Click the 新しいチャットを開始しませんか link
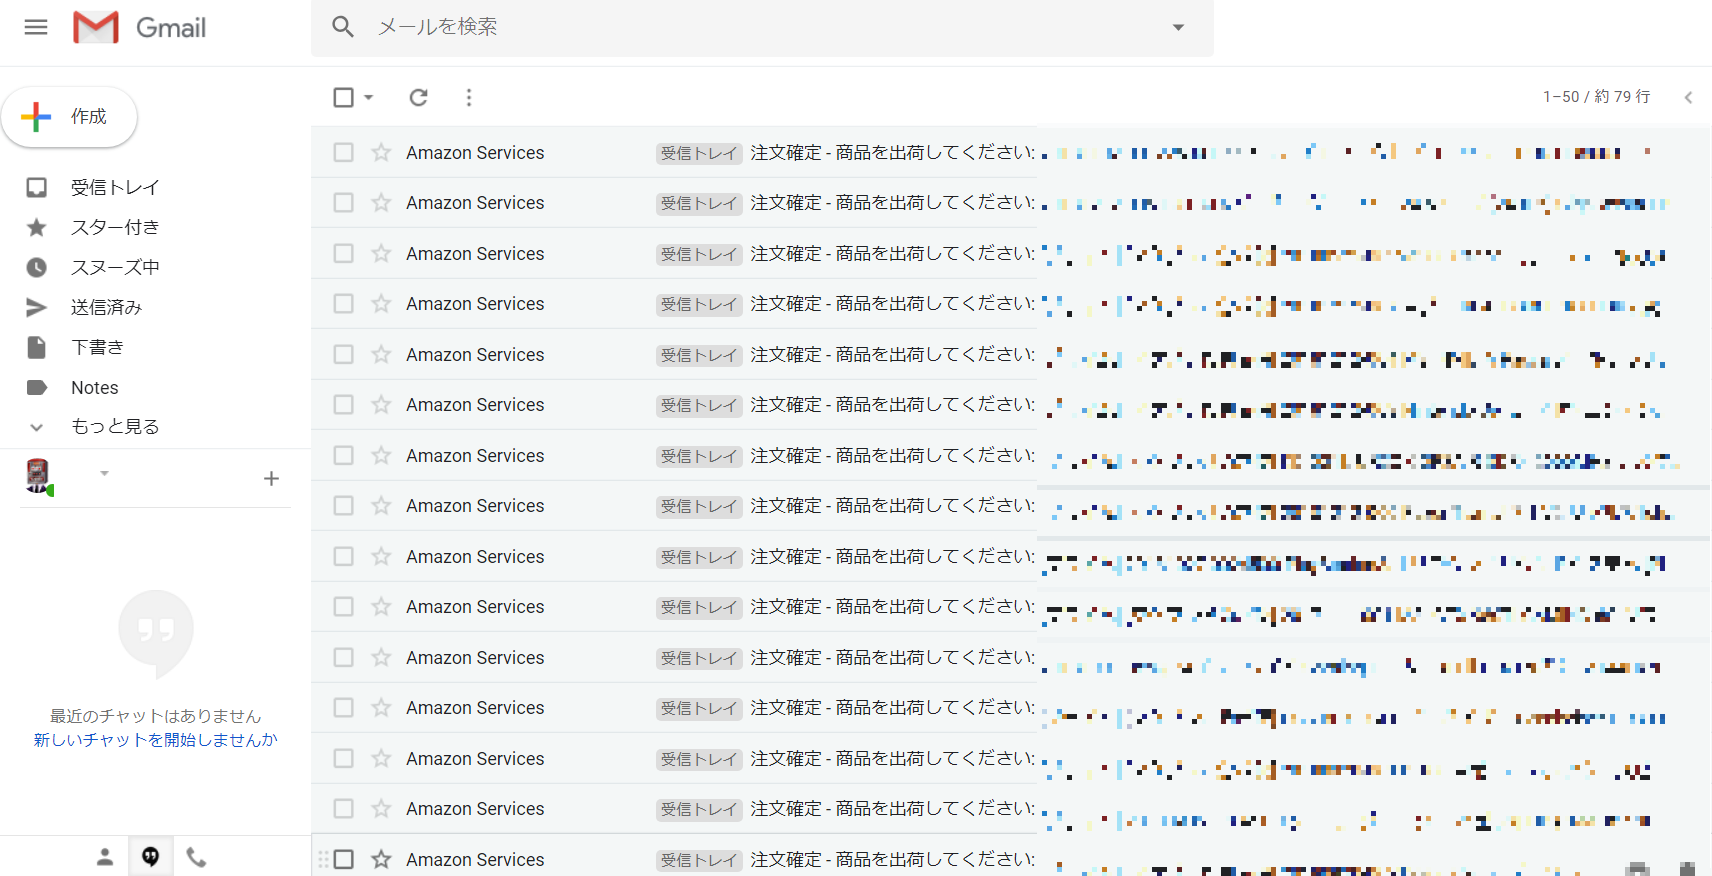 155,740
